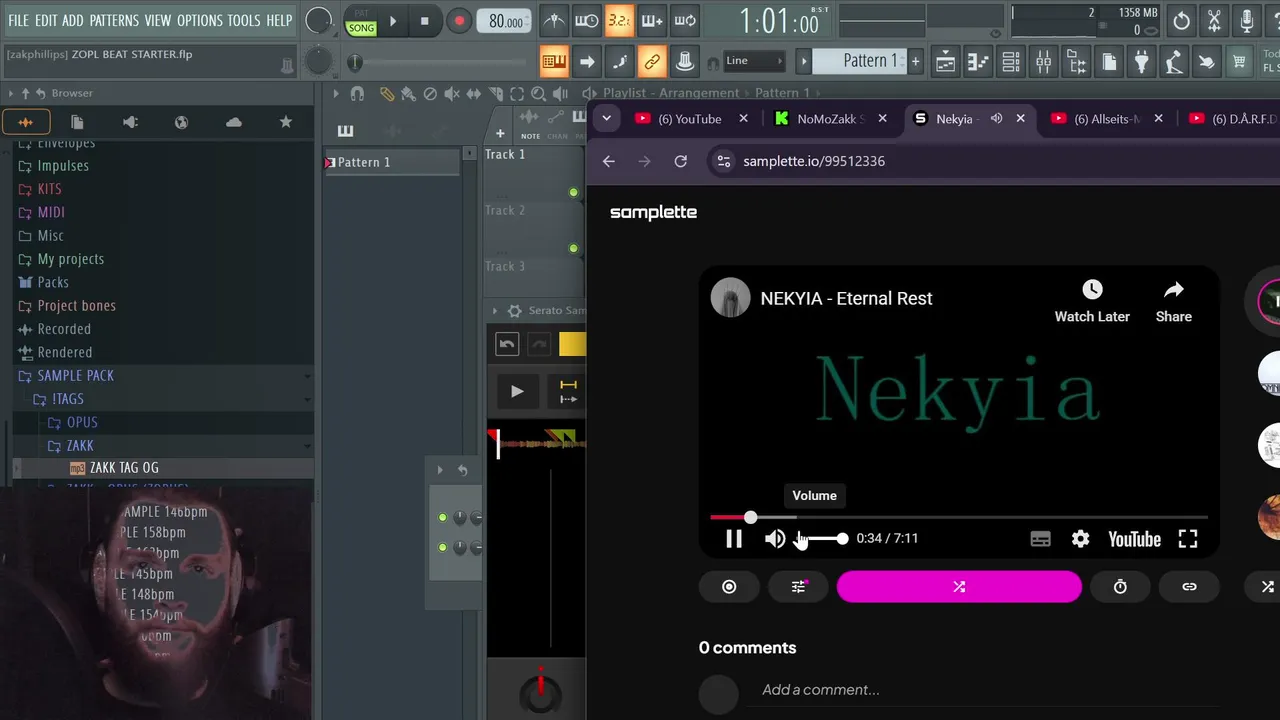
Task: Choose the Select tool in playlist toolbar
Action: [x=517, y=93]
